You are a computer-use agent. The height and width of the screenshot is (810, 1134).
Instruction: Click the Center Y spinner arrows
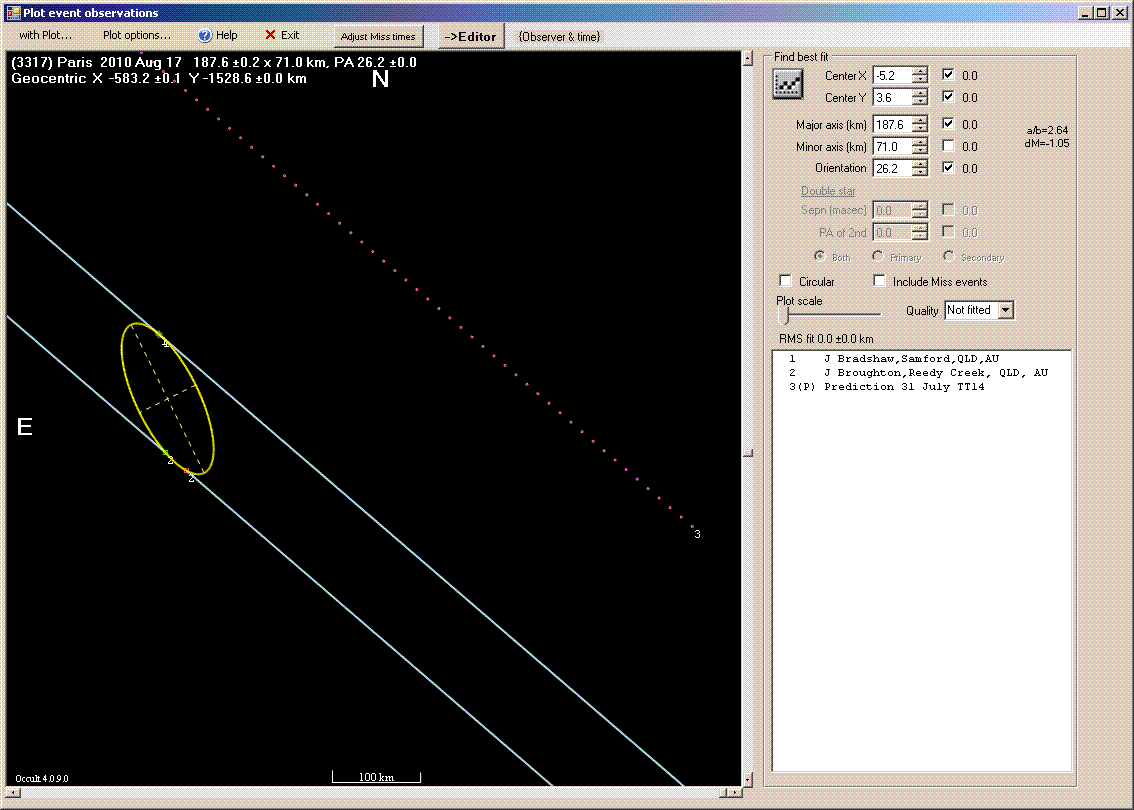(920, 98)
